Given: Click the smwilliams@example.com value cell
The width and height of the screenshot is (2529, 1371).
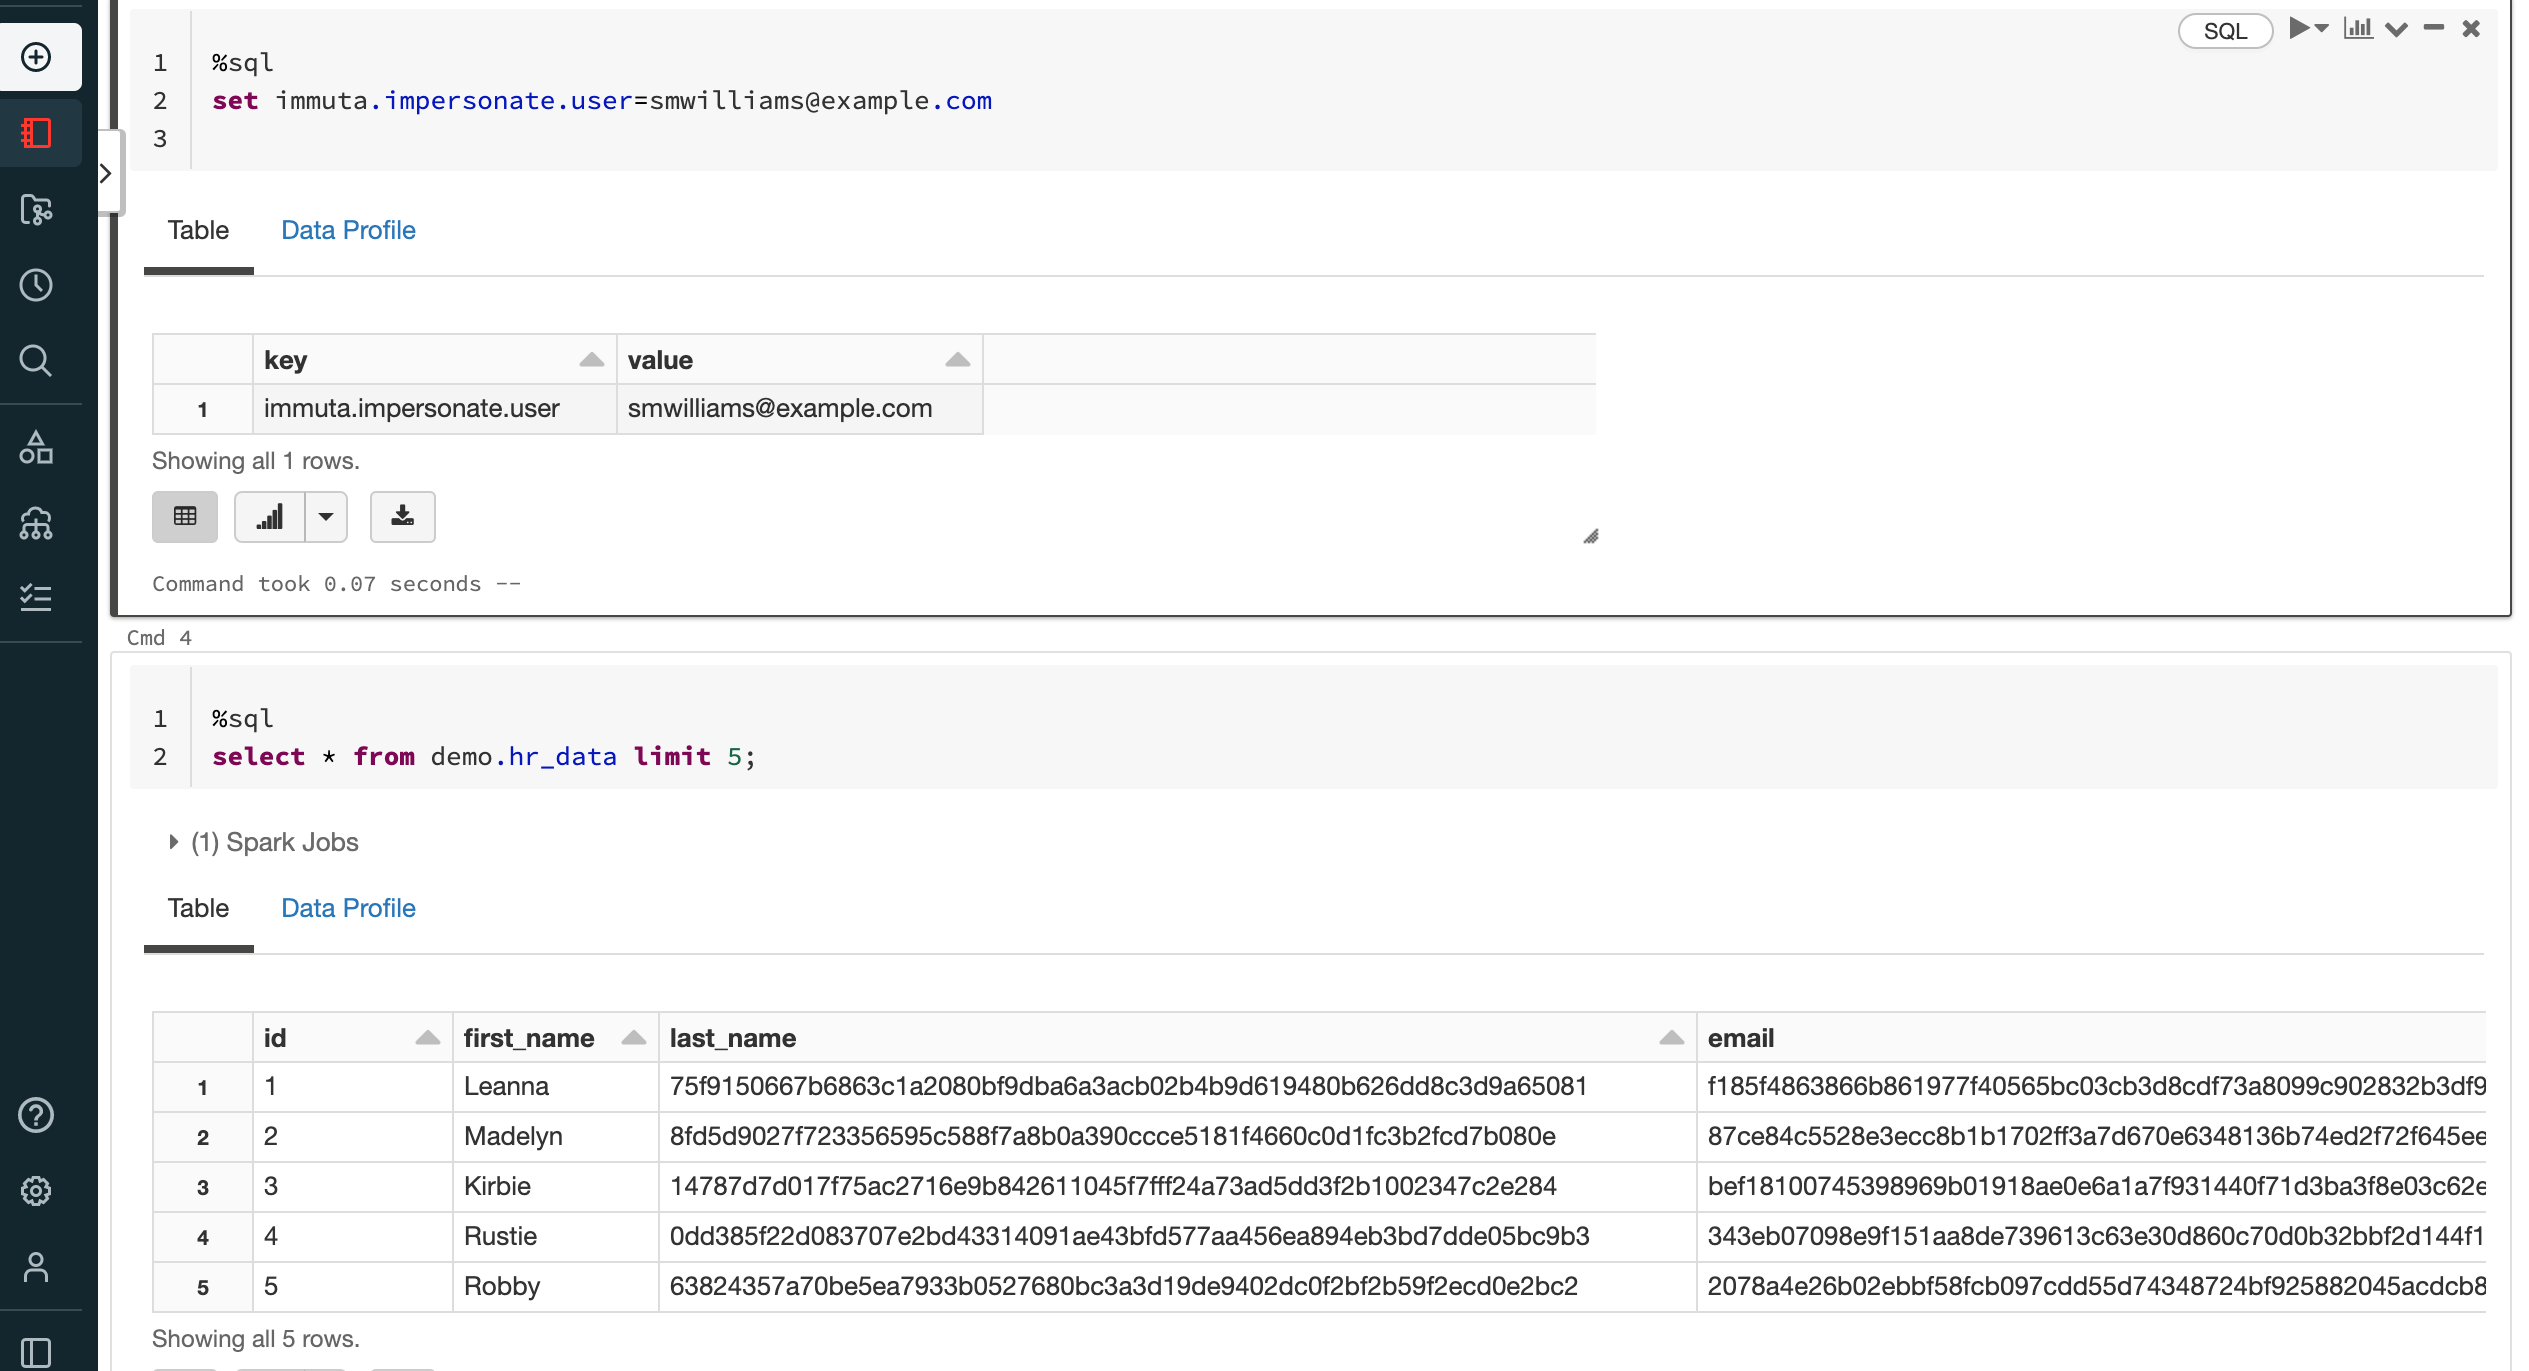Looking at the screenshot, I should point(800,409).
